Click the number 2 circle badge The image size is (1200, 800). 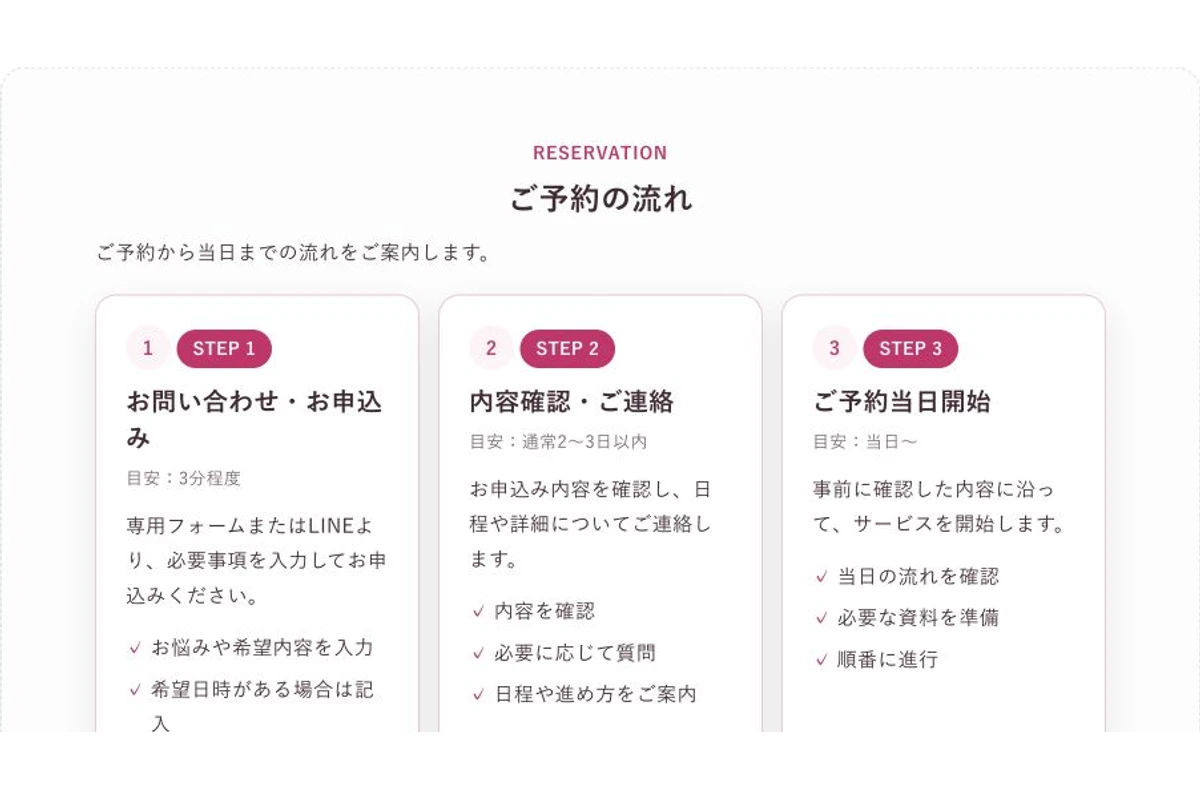[491, 348]
